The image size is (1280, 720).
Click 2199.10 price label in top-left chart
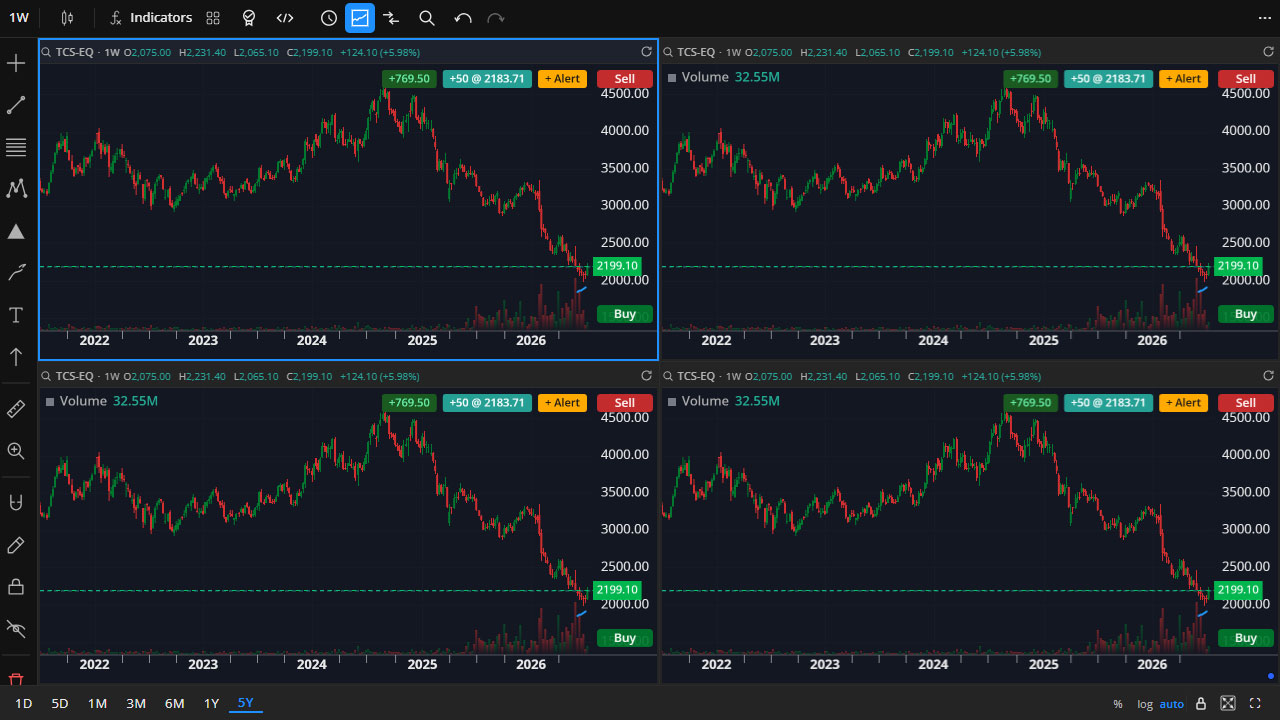coord(616,266)
